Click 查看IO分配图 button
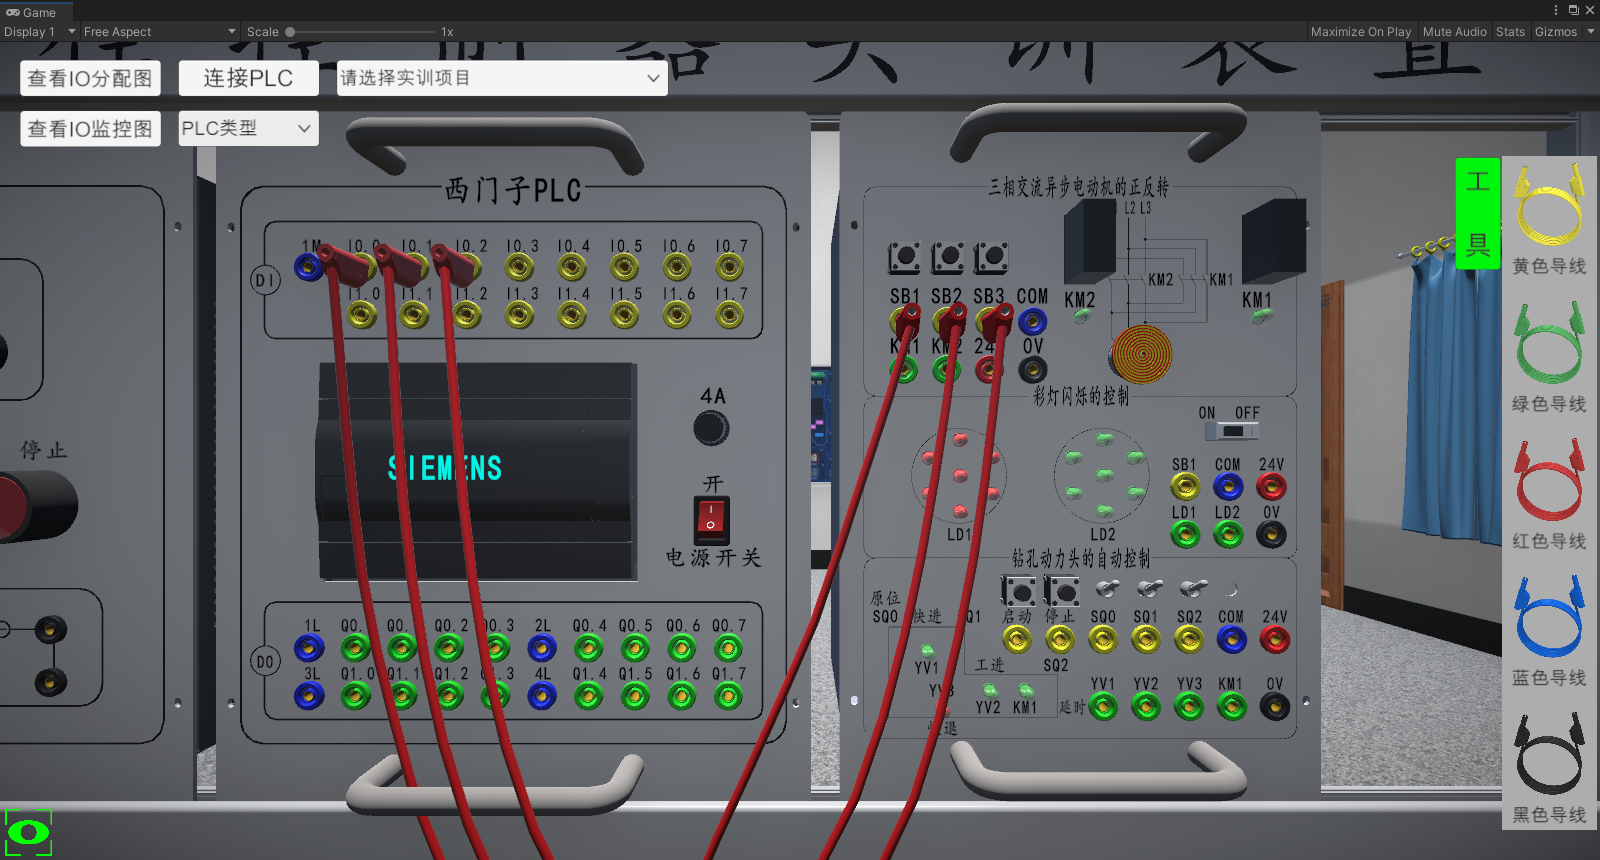Image resolution: width=1600 pixels, height=860 pixels. pyautogui.click(x=90, y=78)
